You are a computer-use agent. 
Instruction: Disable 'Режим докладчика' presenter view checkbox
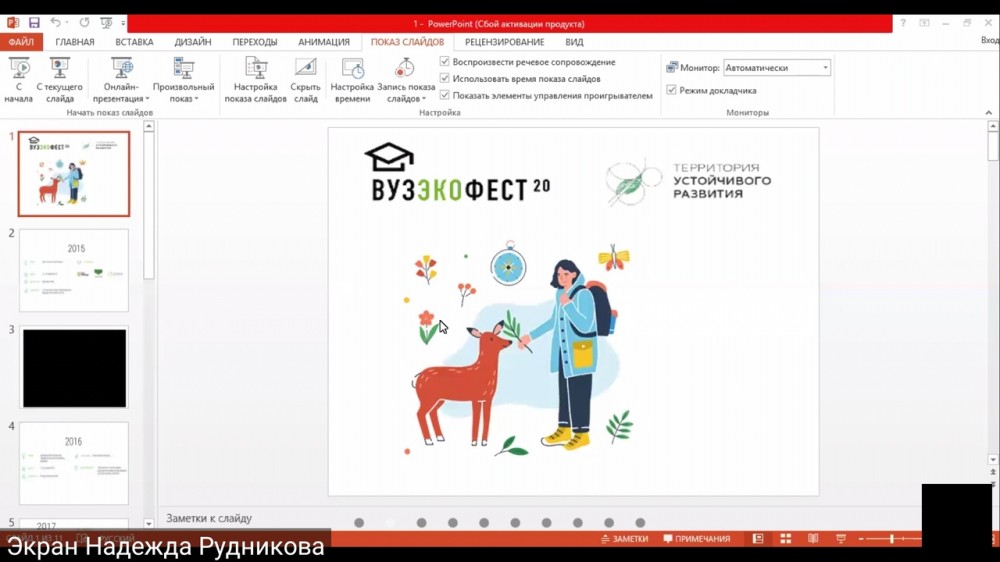point(672,91)
